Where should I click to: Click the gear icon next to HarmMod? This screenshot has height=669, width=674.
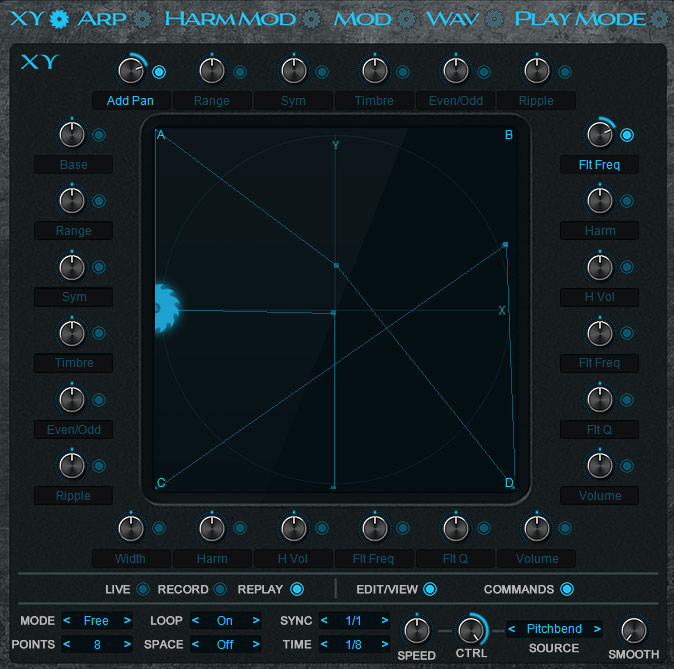[312, 19]
